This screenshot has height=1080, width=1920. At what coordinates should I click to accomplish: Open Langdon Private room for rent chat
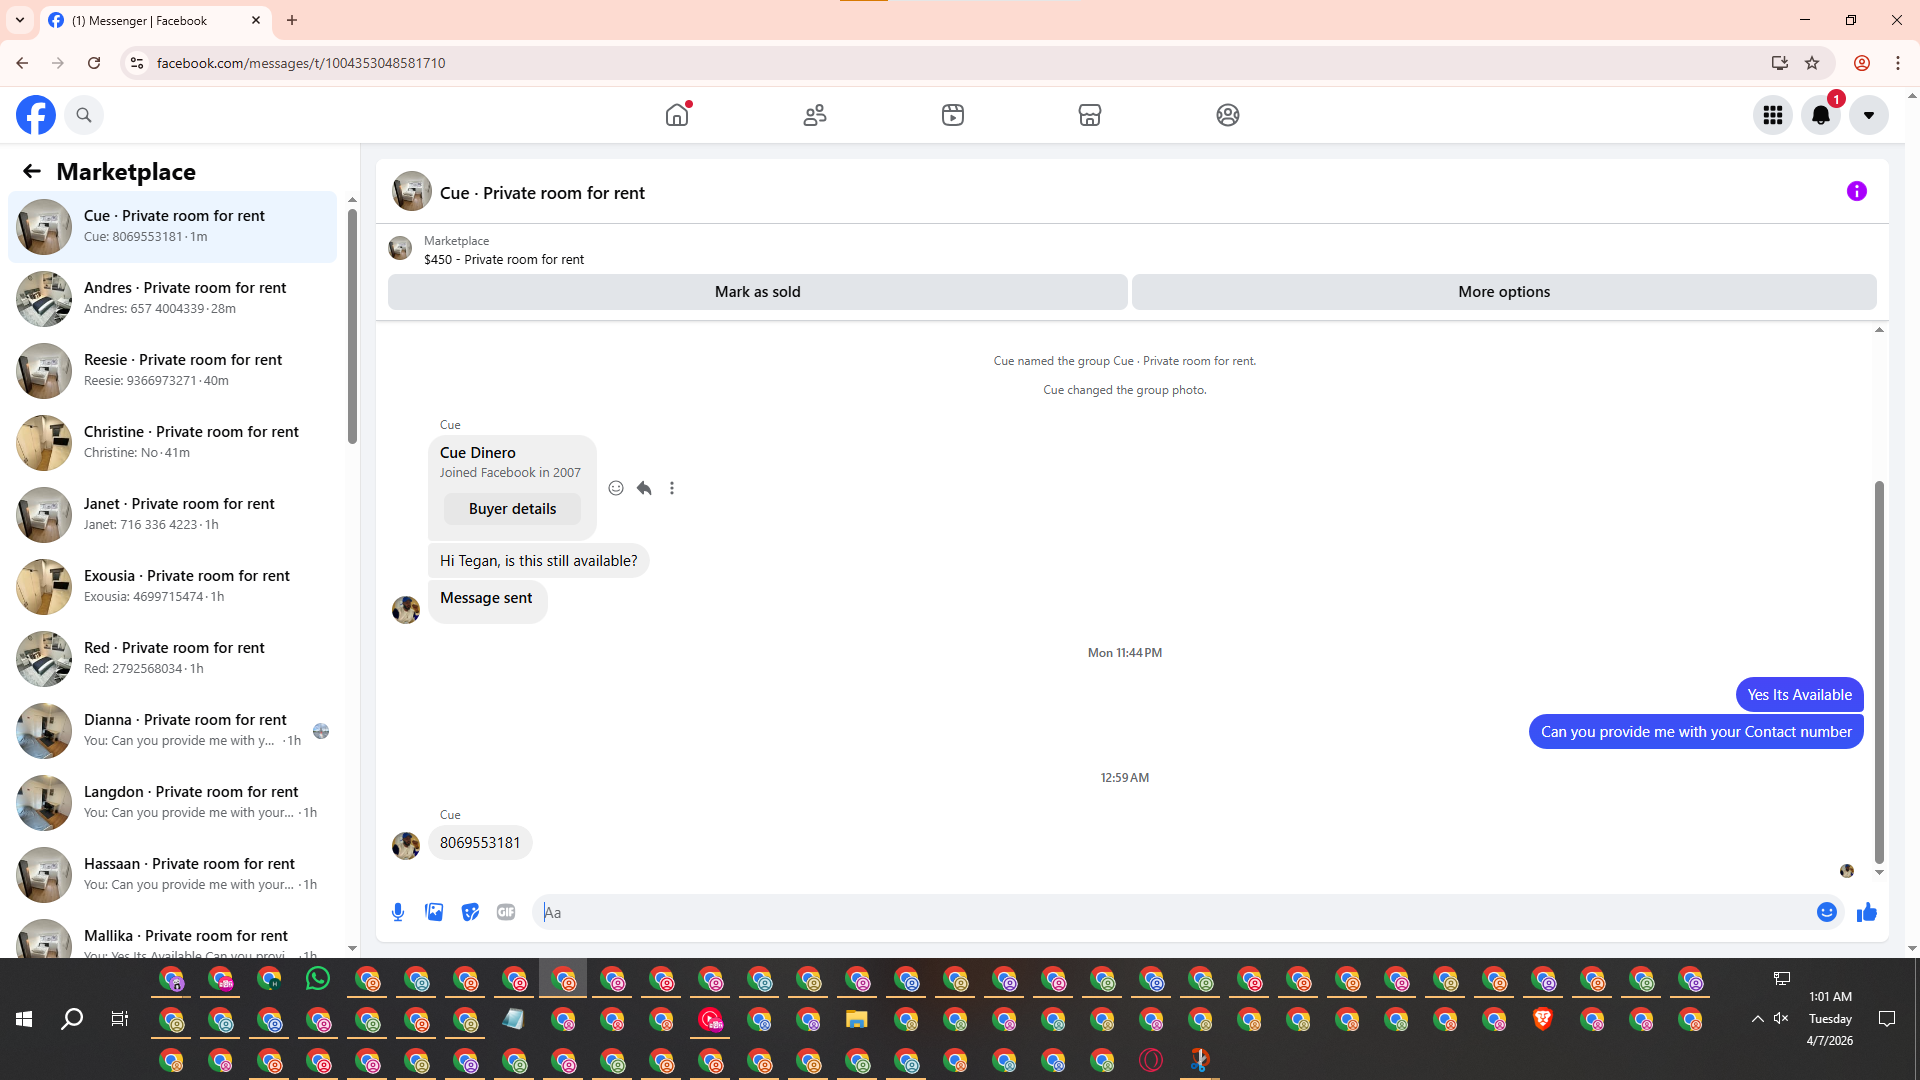coord(172,802)
